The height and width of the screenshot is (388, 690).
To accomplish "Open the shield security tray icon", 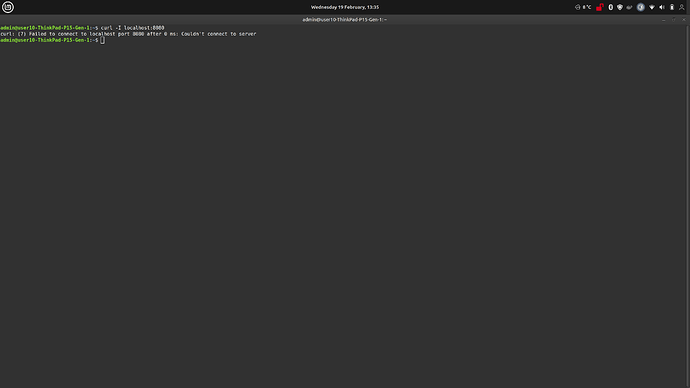I will coord(620,7).
